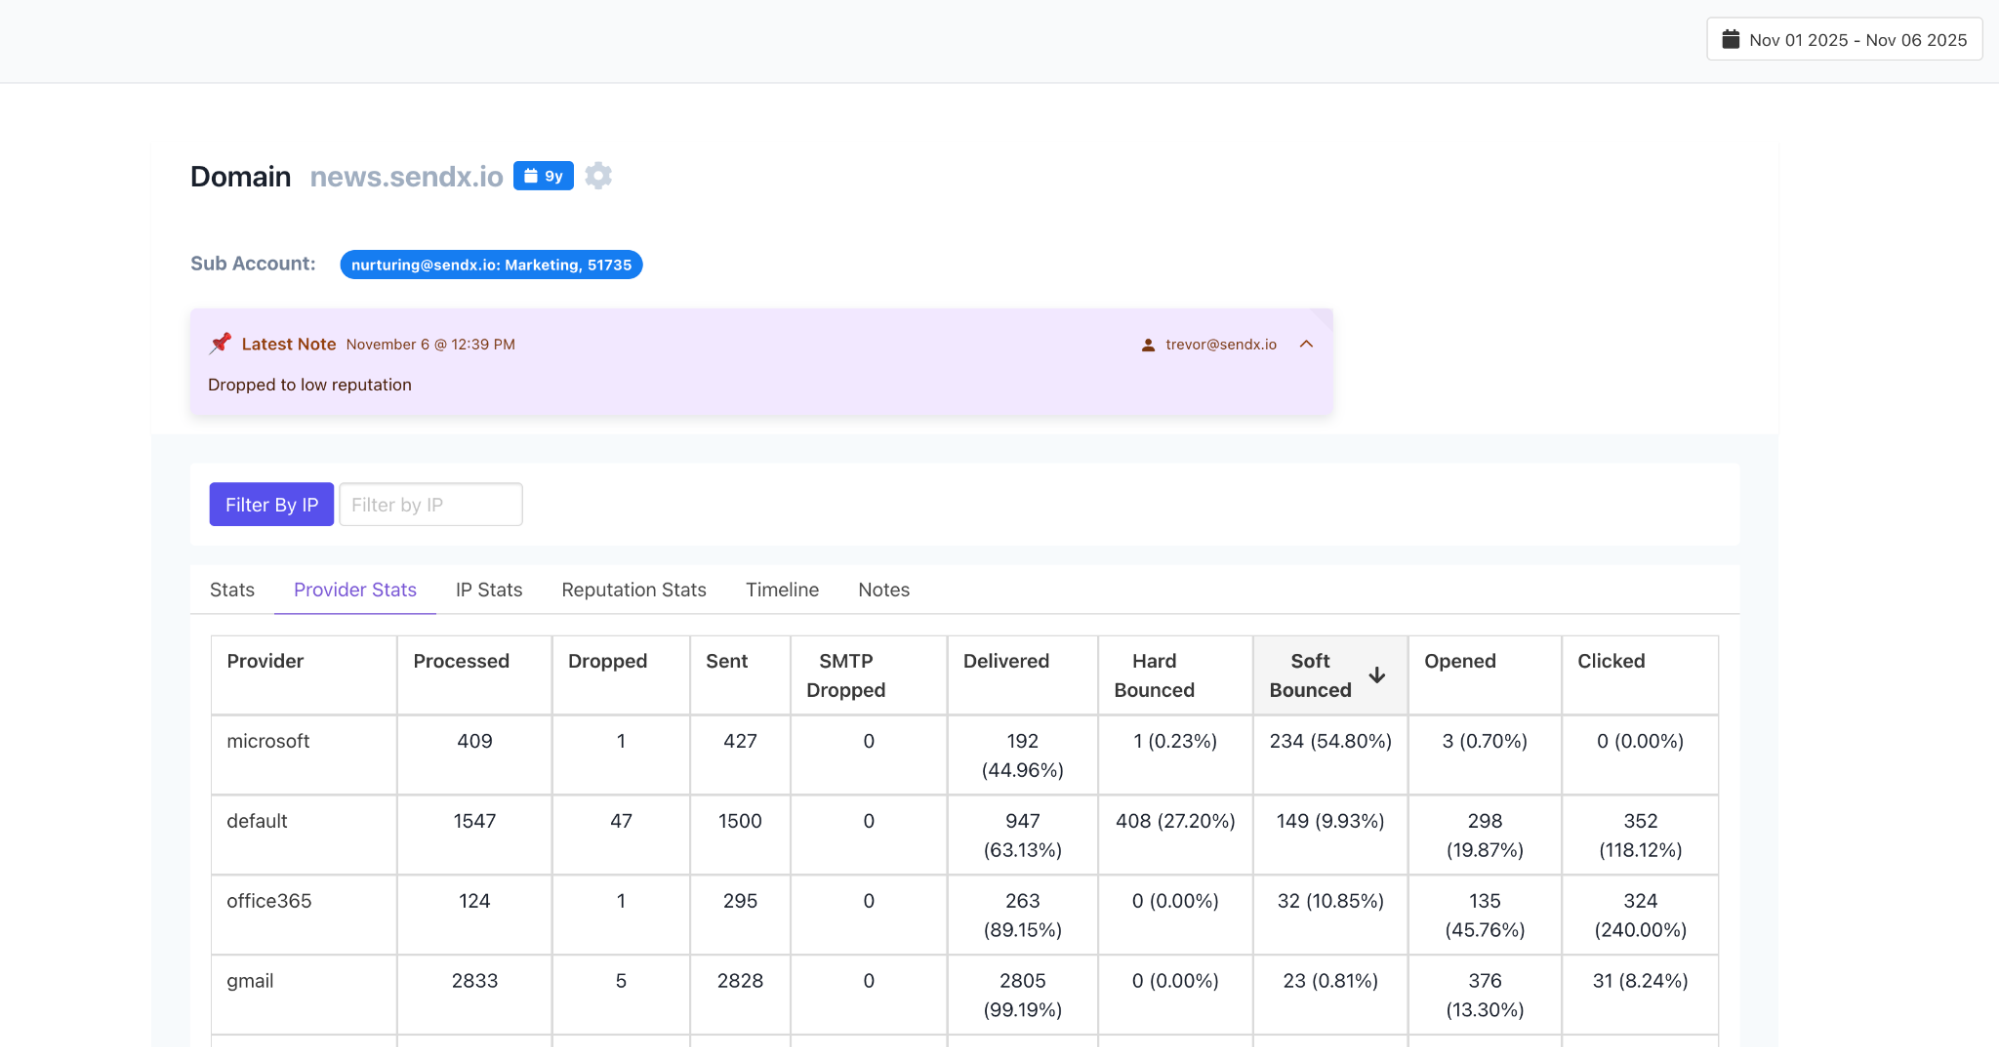View the Timeline tab
Viewport: 1999px width, 1048px height.
tap(782, 590)
